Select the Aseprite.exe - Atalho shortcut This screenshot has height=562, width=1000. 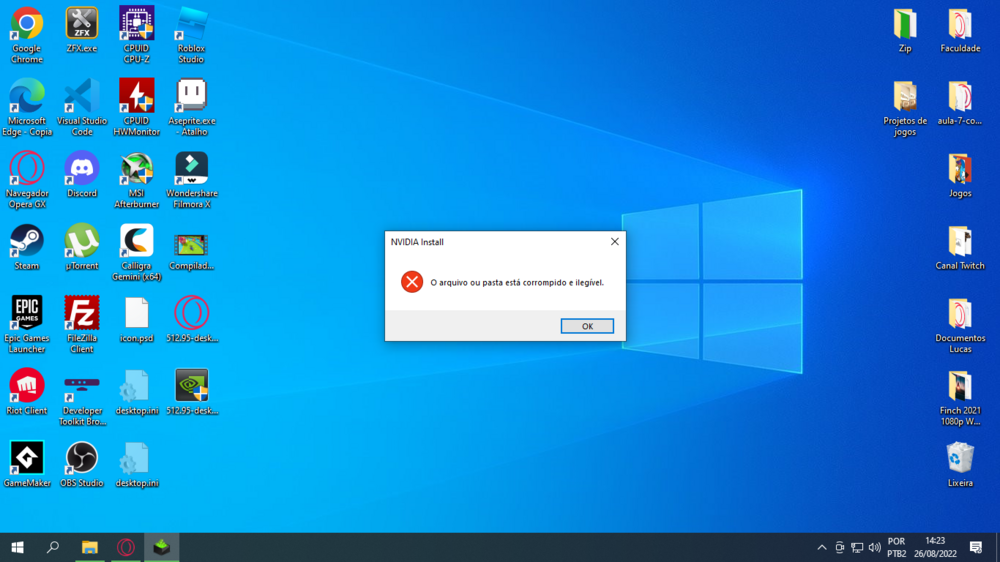191,107
